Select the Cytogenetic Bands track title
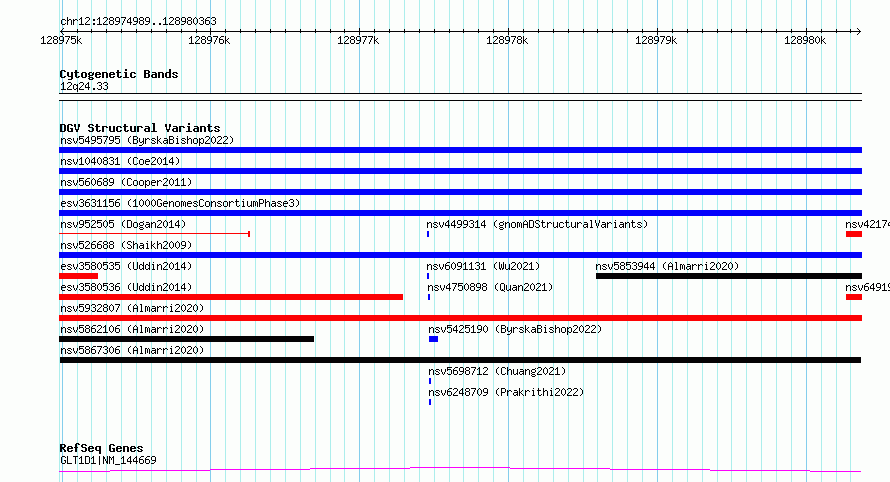 (119, 74)
